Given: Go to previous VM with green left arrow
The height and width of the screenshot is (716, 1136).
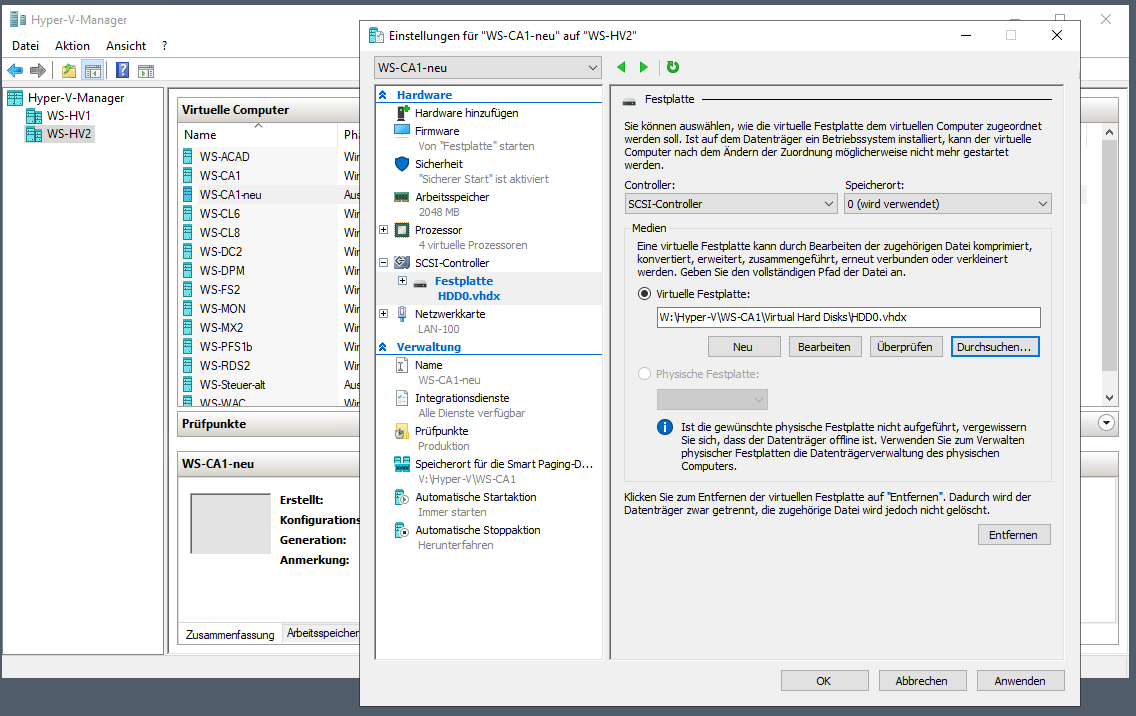Looking at the screenshot, I should pyautogui.click(x=621, y=67).
